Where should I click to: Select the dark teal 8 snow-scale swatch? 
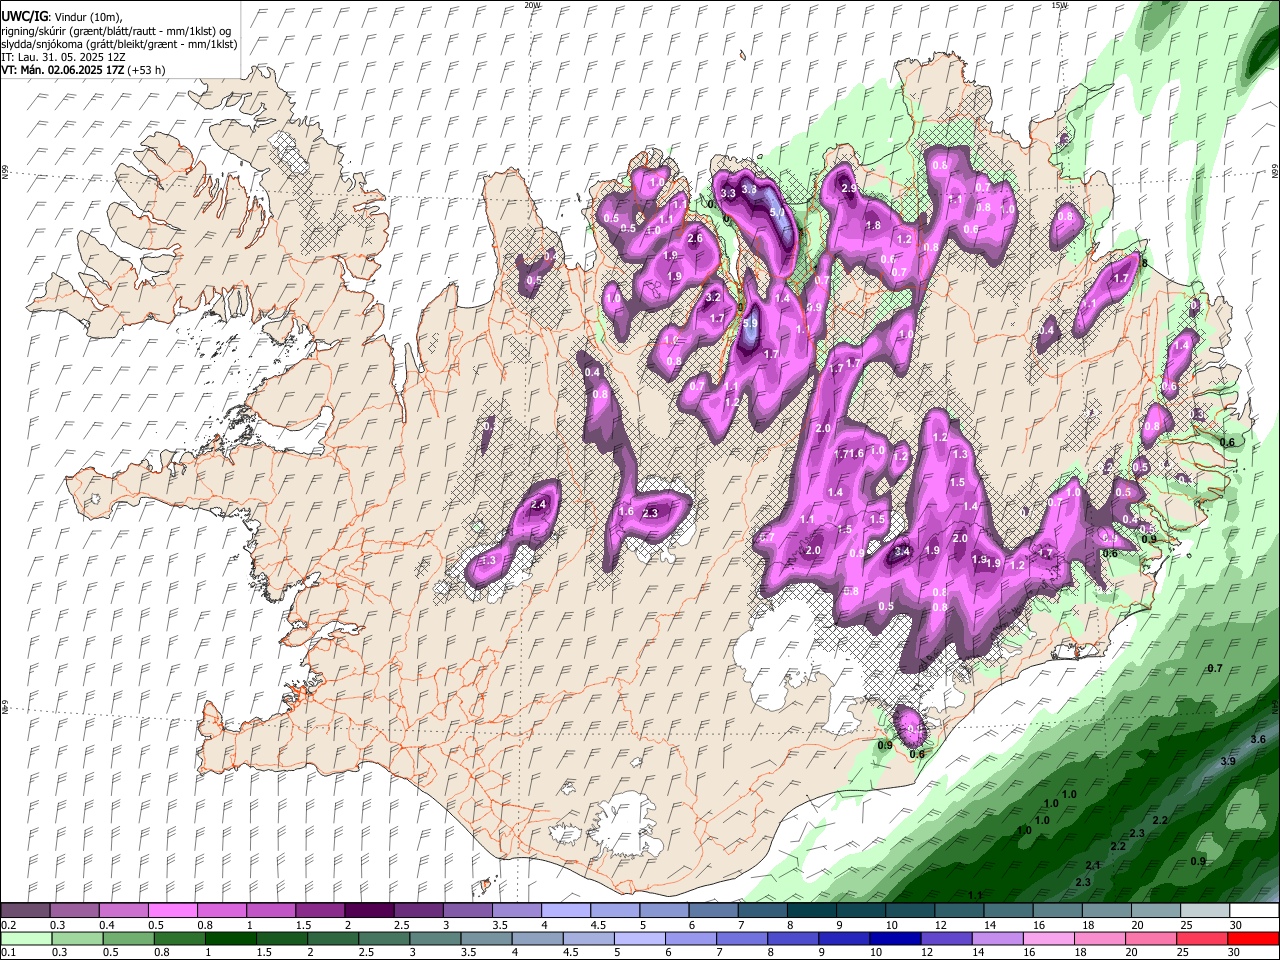812,911
